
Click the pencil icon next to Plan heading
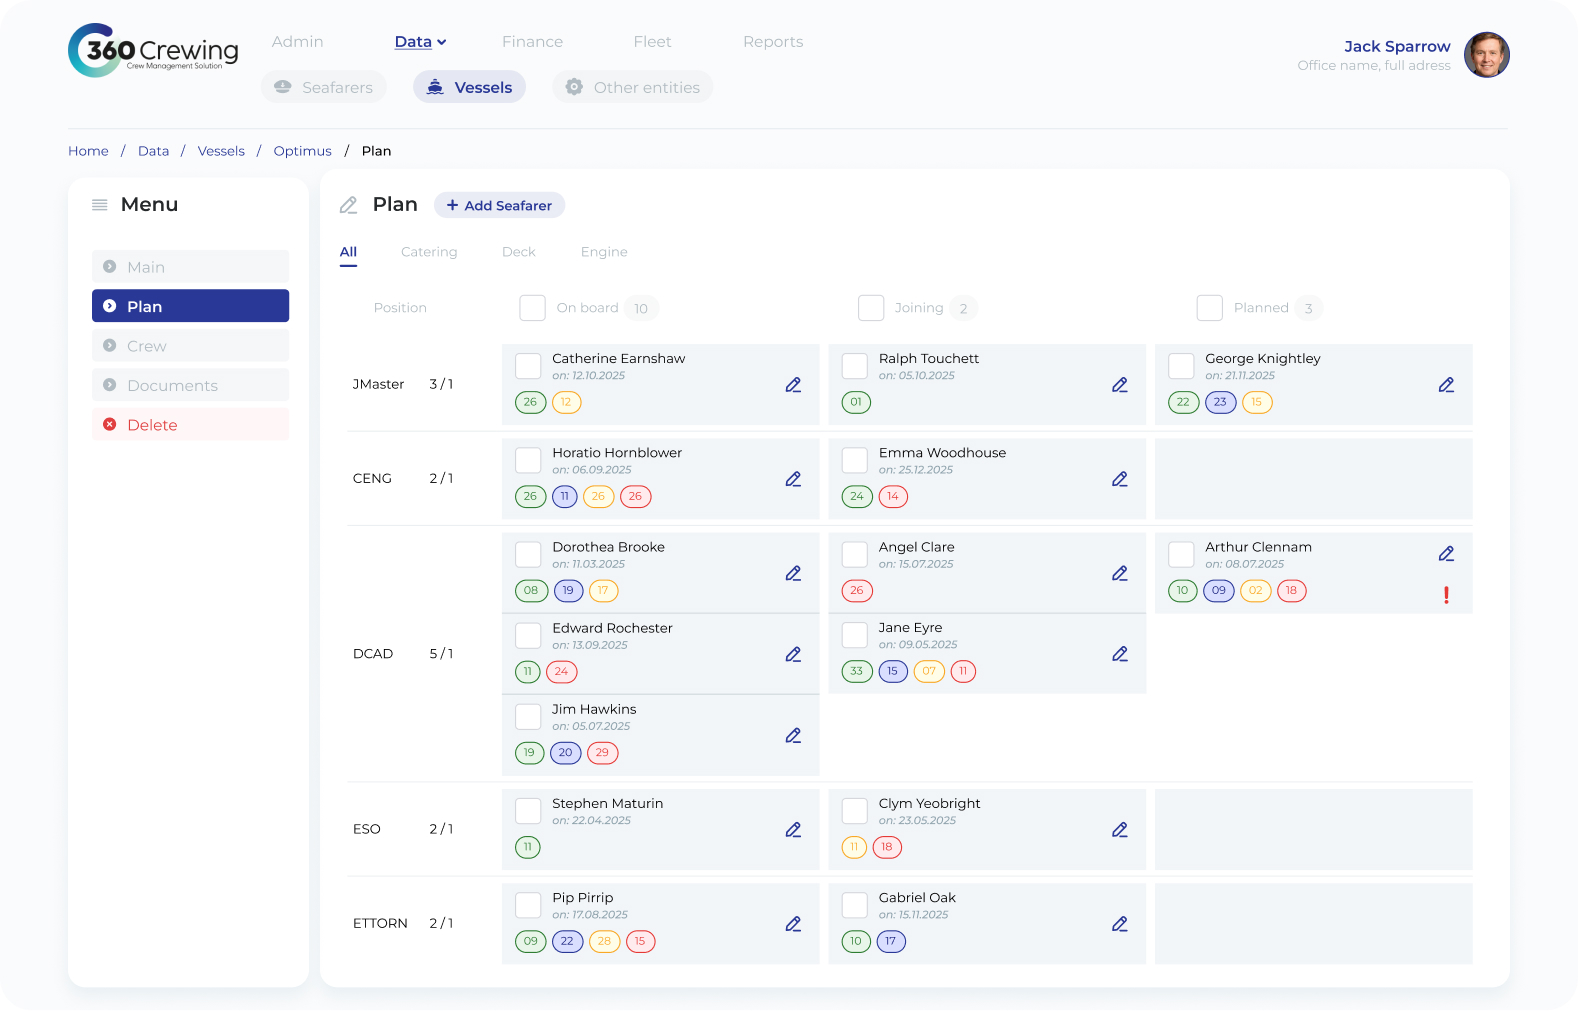[x=348, y=205]
